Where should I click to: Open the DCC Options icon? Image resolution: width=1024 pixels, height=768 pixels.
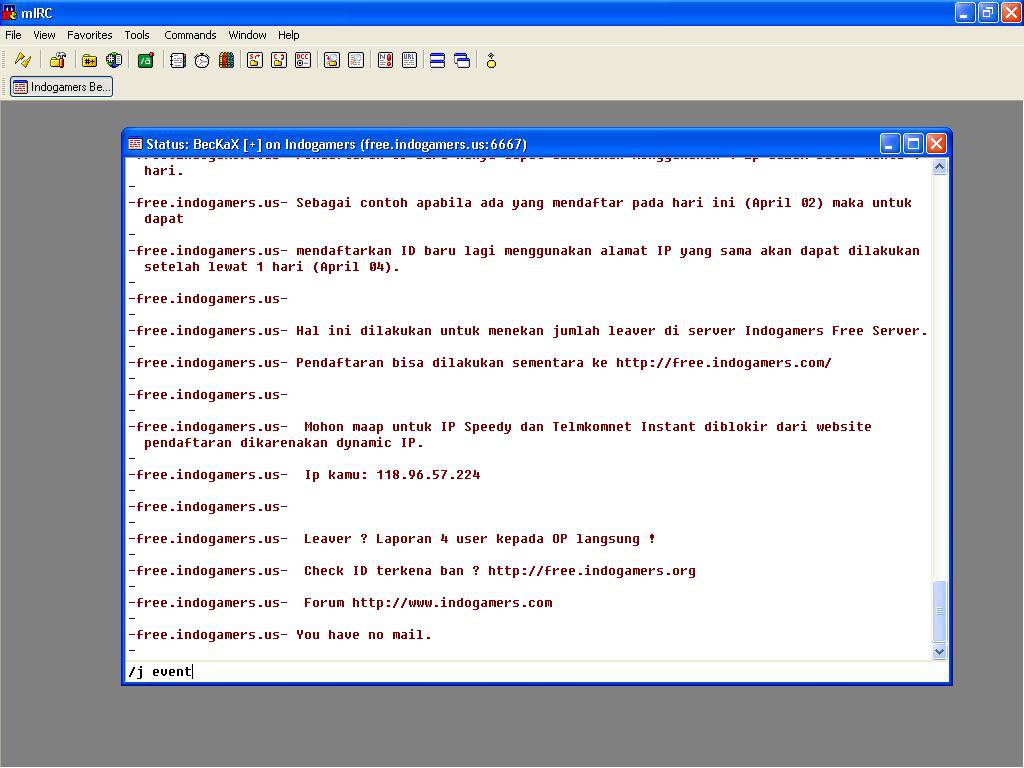303,61
